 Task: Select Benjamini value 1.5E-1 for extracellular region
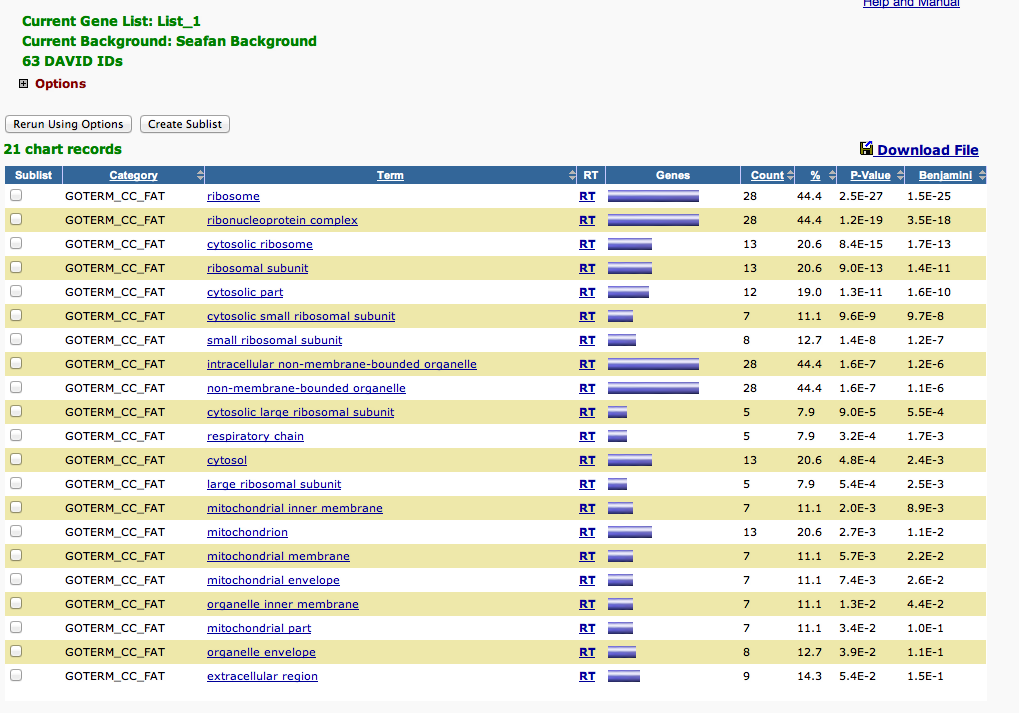click(925, 677)
